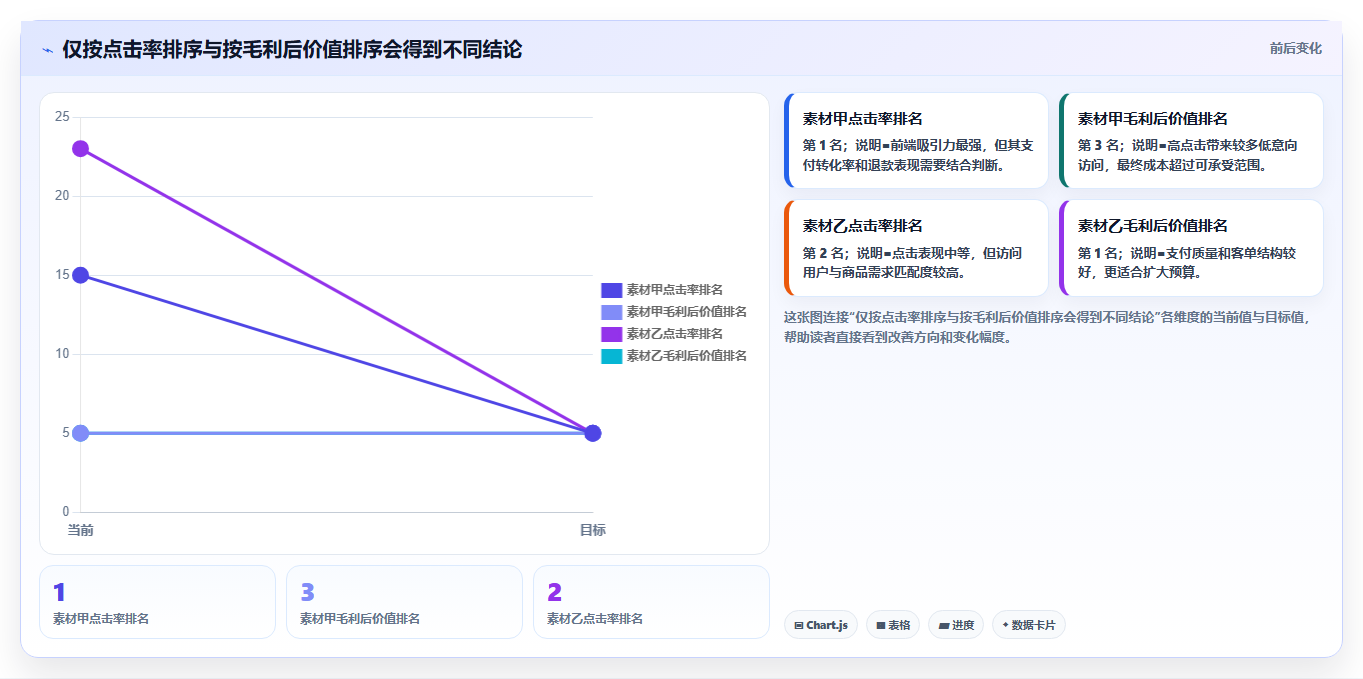Open the 素材乙毛利后价值排名 info card title
The height and width of the screenshot is (679, 1363).
click(1153, 226)
